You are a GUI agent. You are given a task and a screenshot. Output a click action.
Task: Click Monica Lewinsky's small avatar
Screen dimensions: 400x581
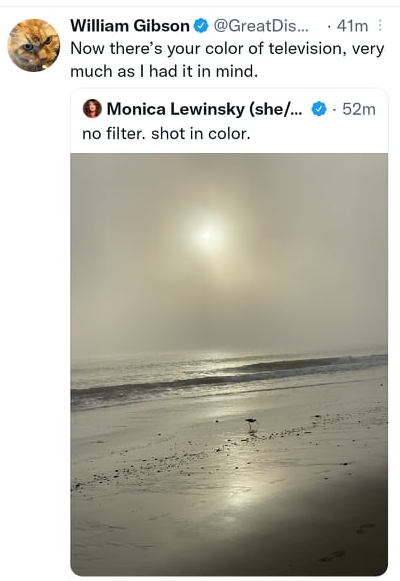[92, 109]
